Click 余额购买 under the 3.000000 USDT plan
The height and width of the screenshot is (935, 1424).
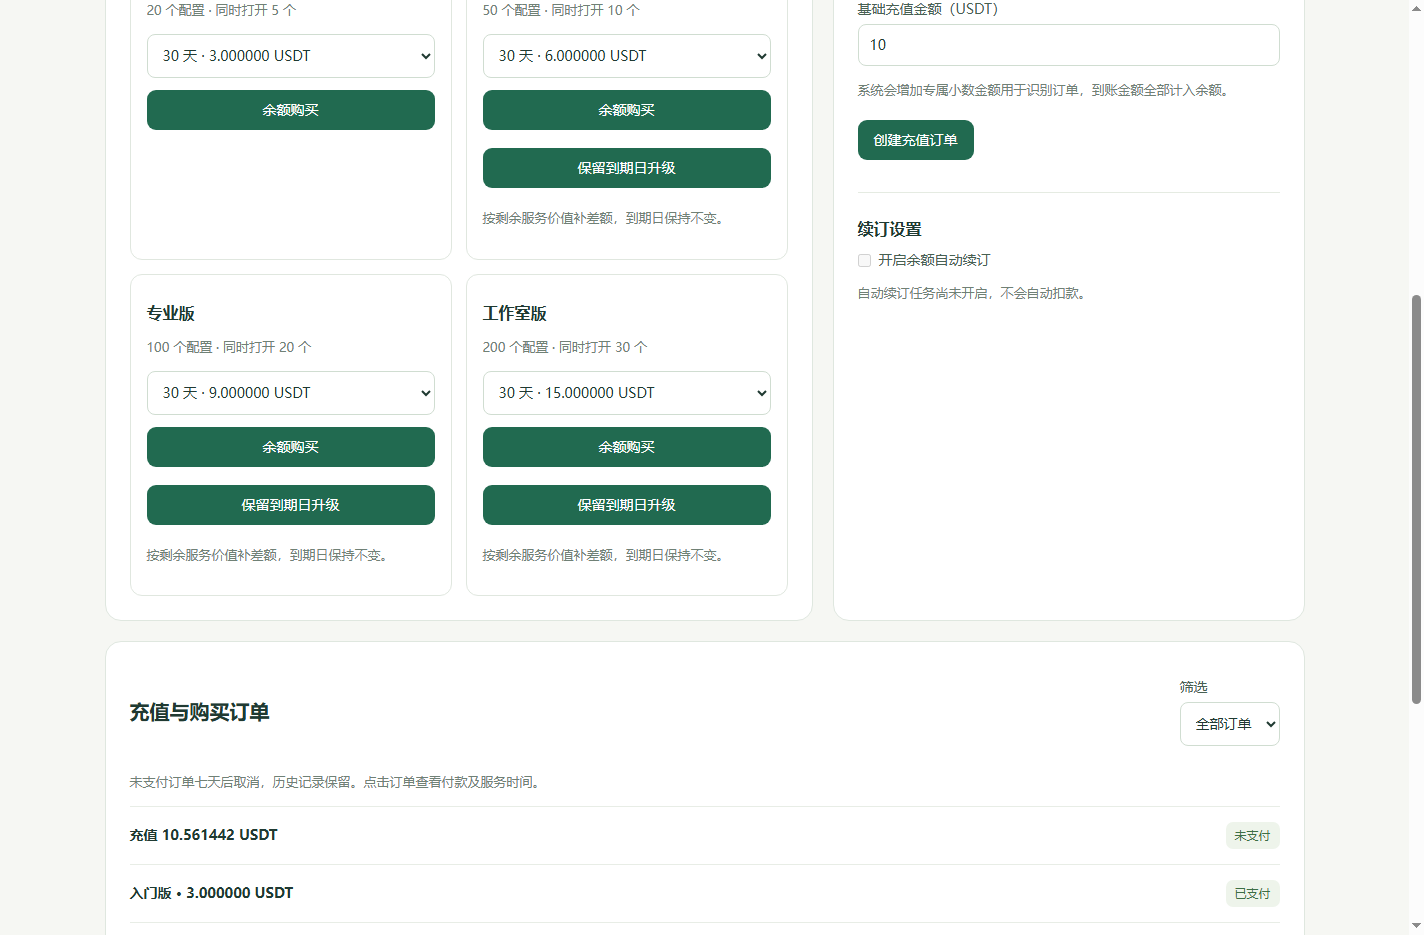(291, 110)
